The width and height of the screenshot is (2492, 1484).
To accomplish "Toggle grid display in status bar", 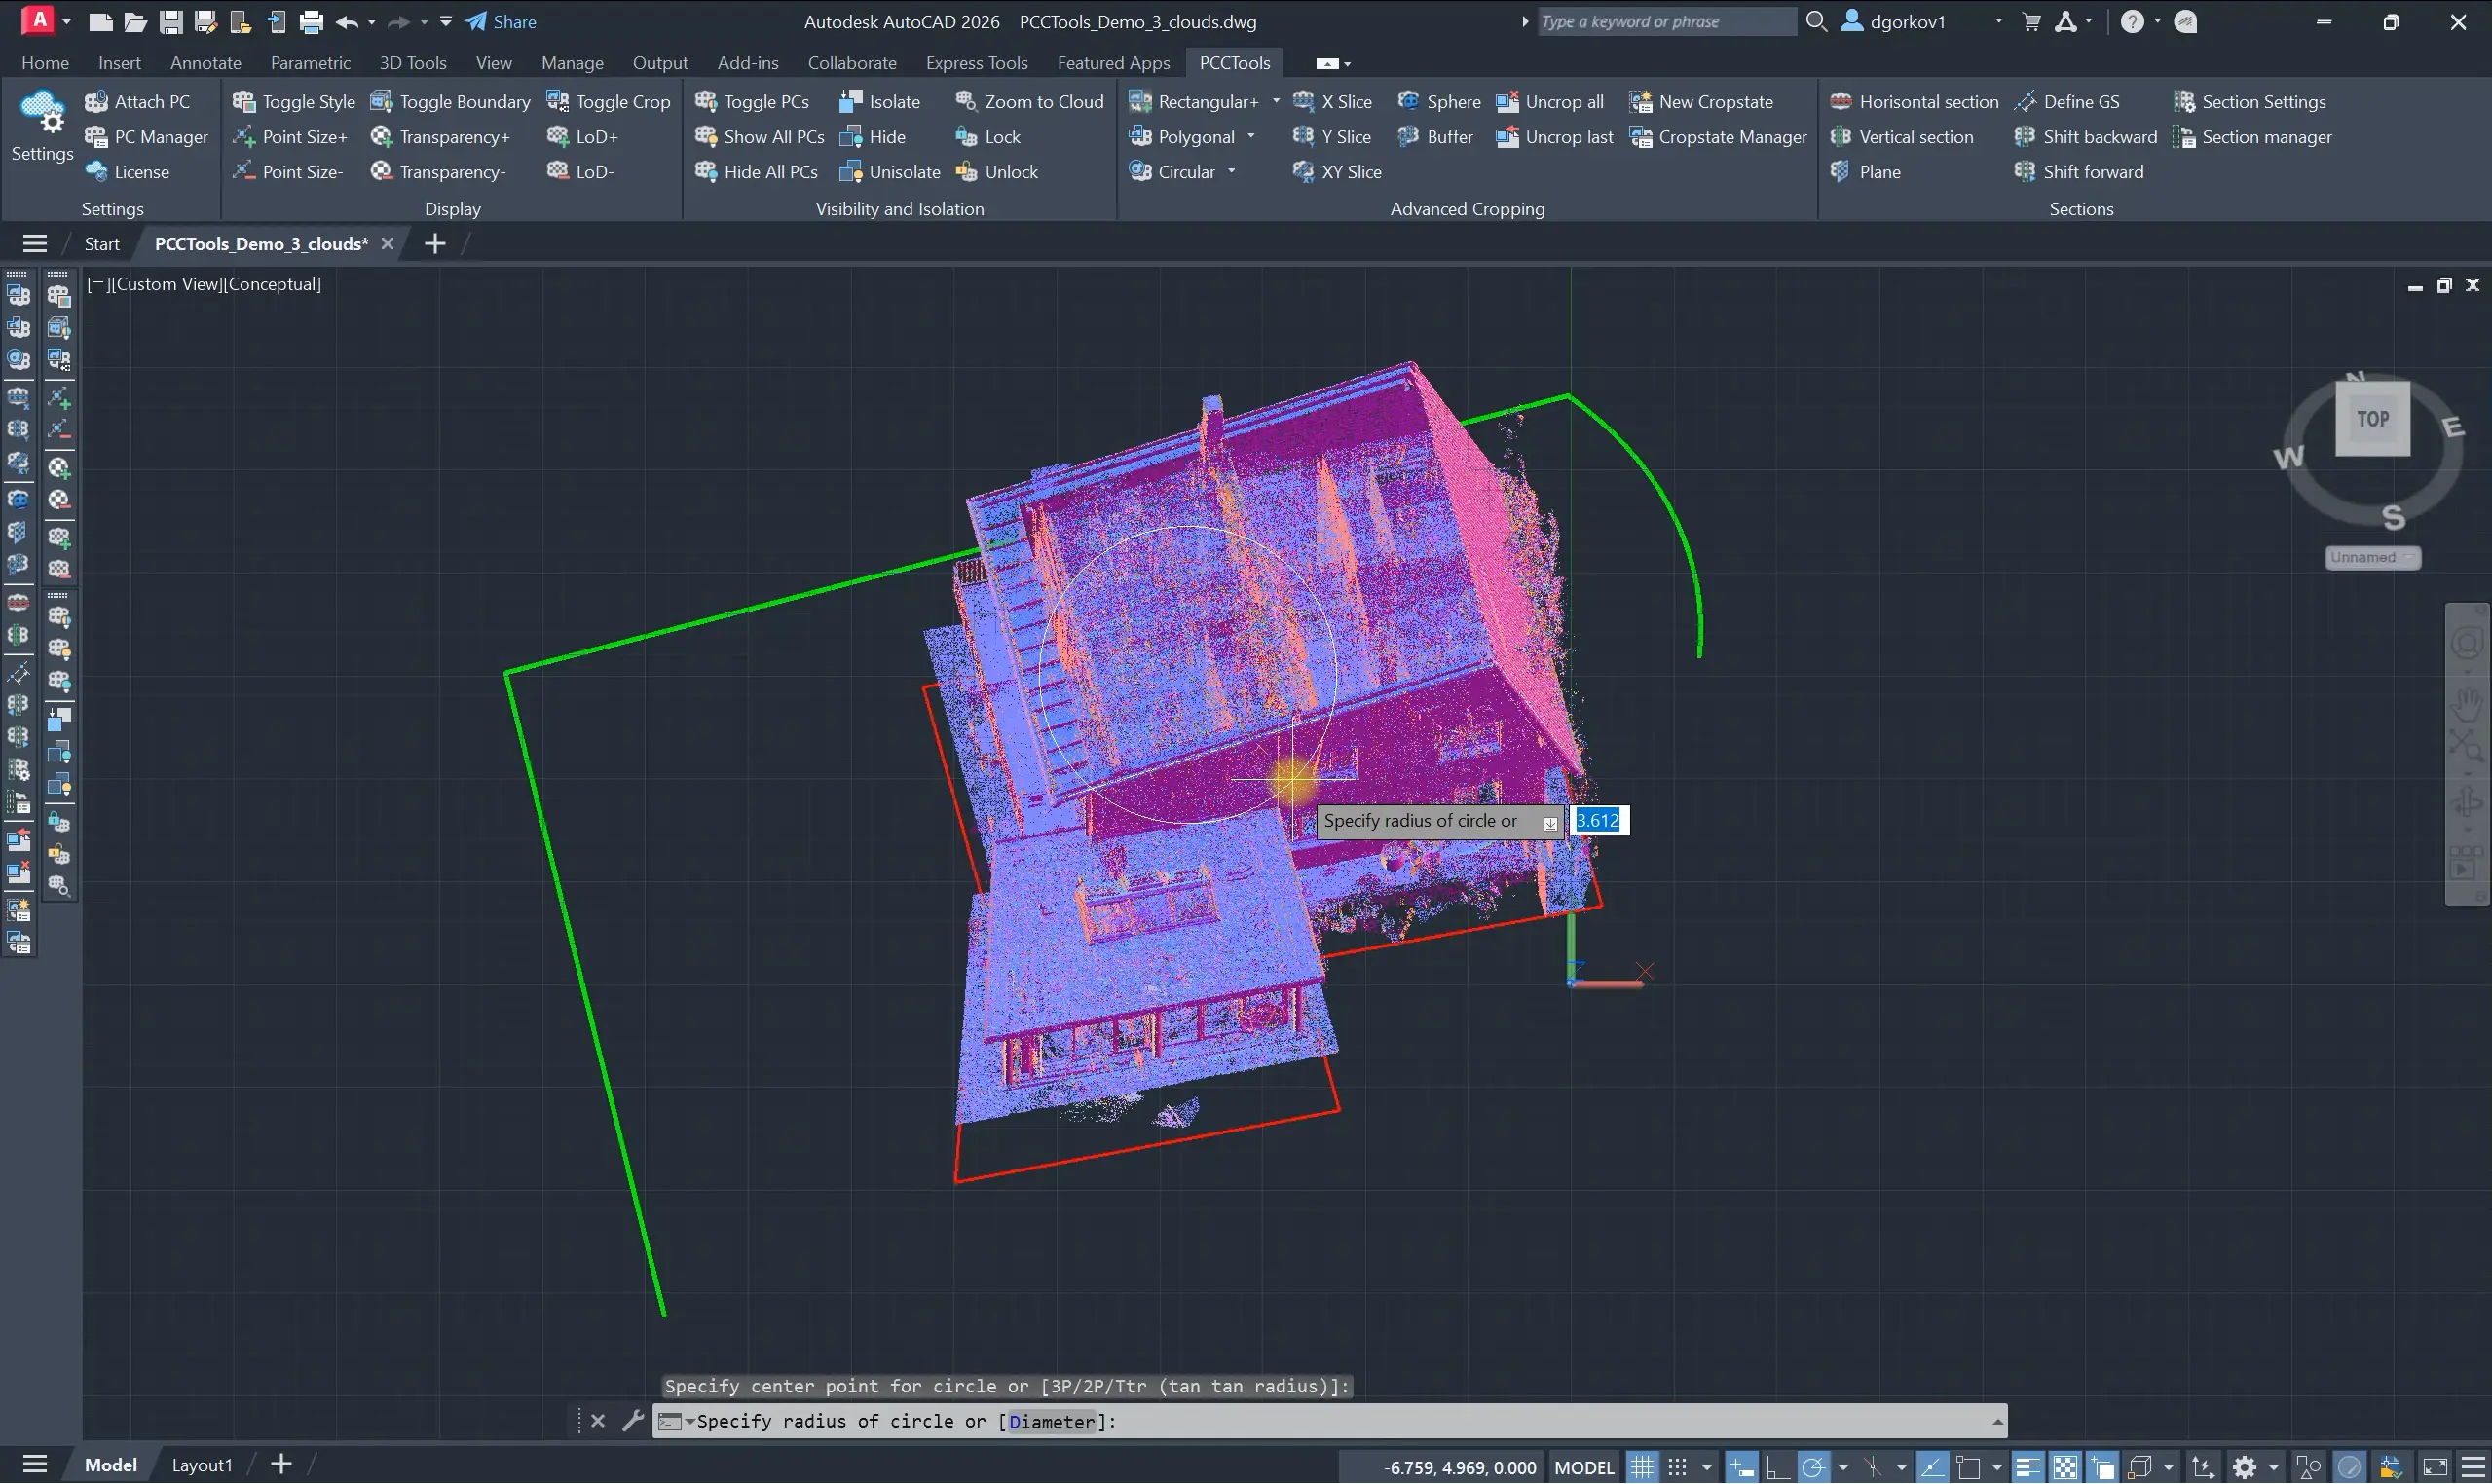I will coord(1642,1467).
